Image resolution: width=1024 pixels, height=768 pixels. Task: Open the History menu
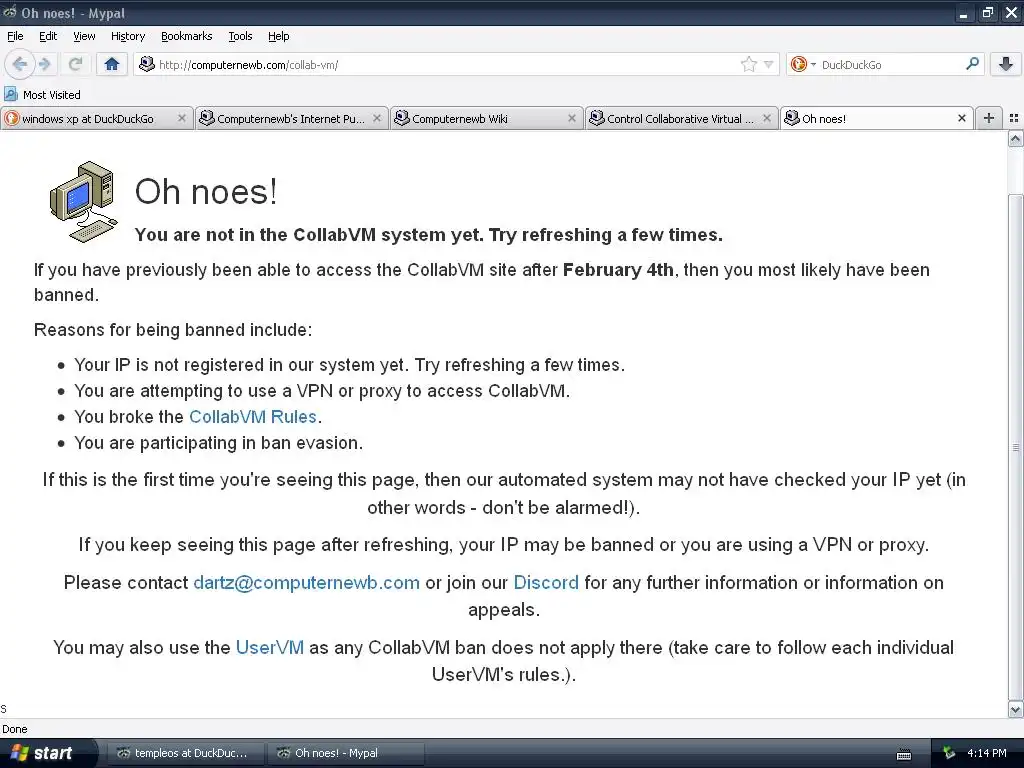(127, 36)
